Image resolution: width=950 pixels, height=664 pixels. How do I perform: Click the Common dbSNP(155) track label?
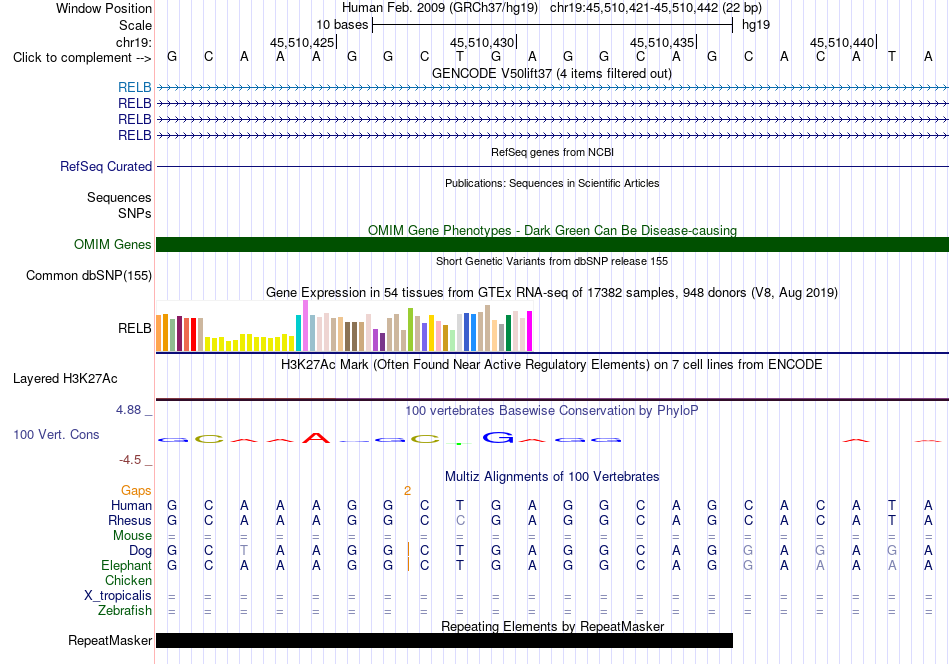pos(89,276)
